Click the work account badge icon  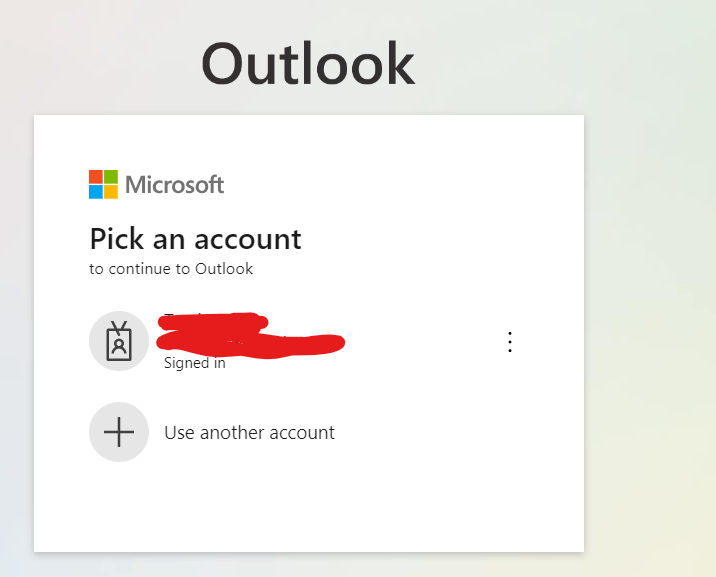pyautogui.click(x=119, y=341)
